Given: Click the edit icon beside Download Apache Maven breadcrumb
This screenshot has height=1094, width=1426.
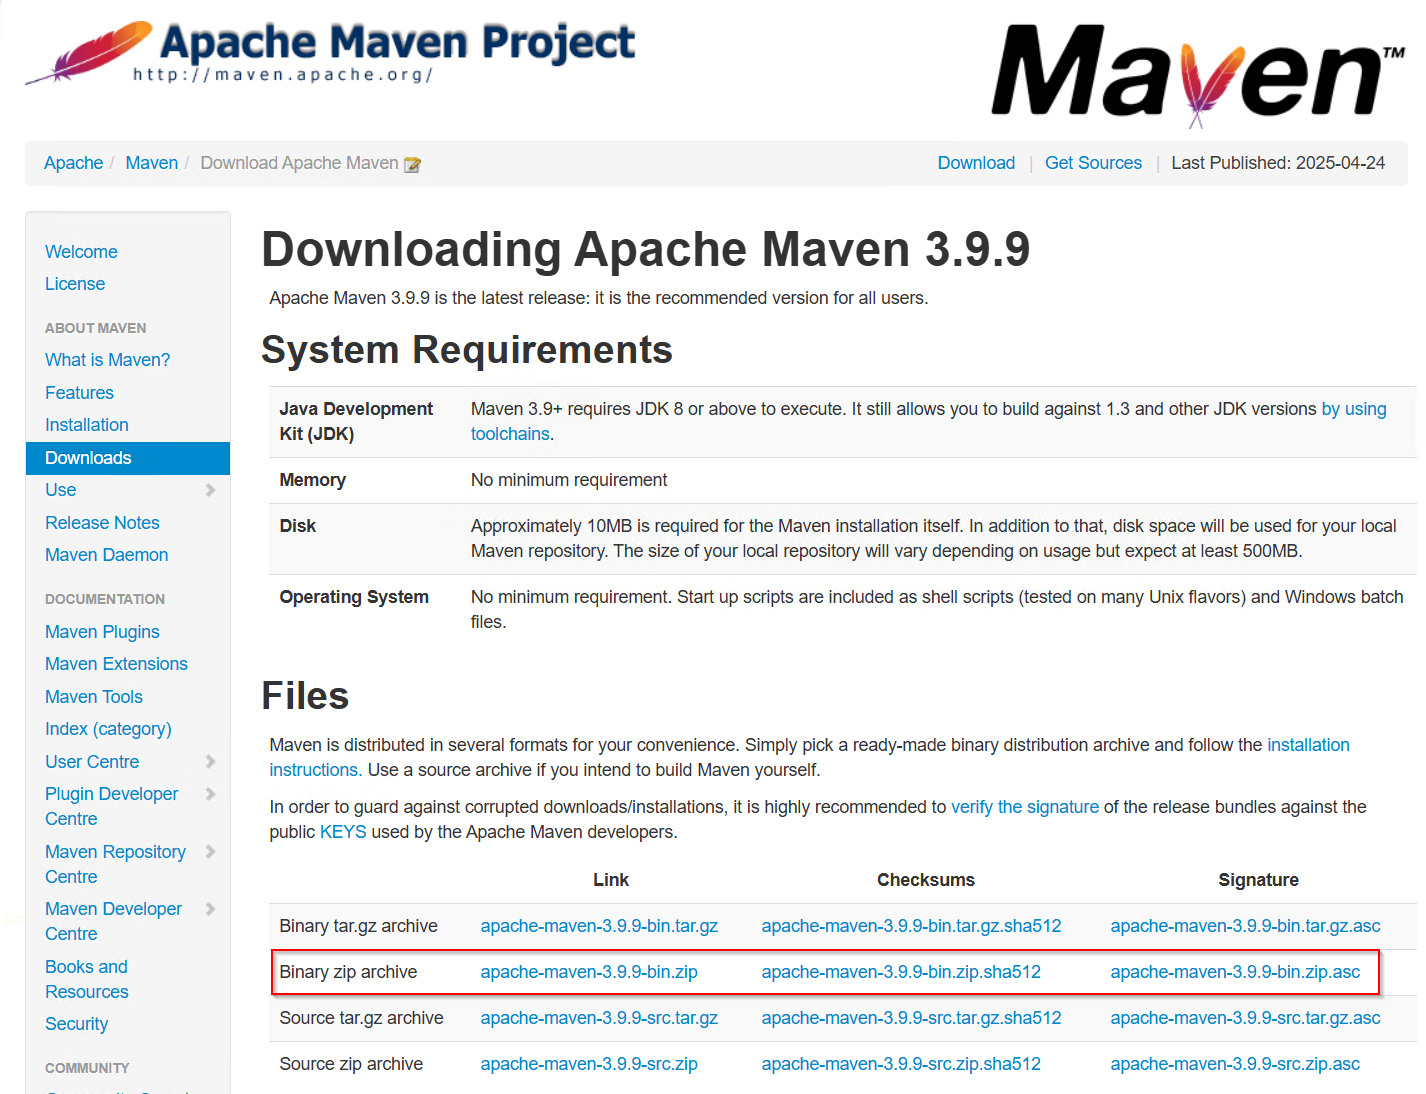Looking at the screenshot, I should (412, 164).
